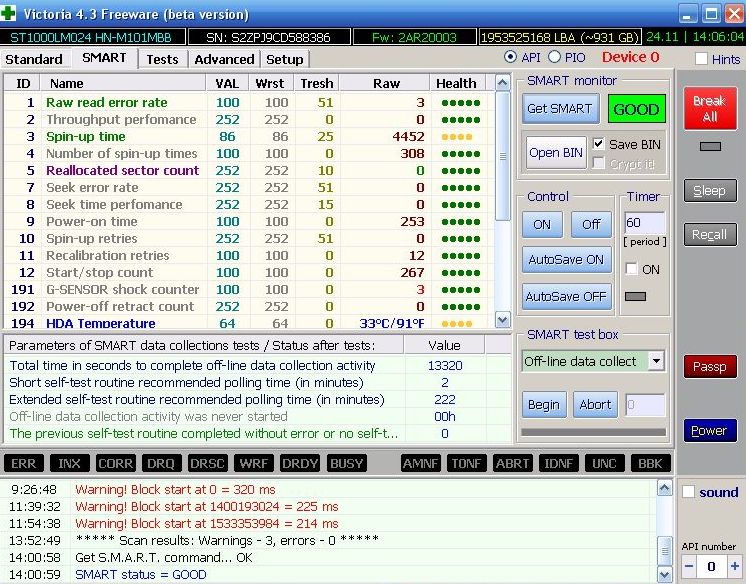Select the API radio button

click(x=510, y=57)
